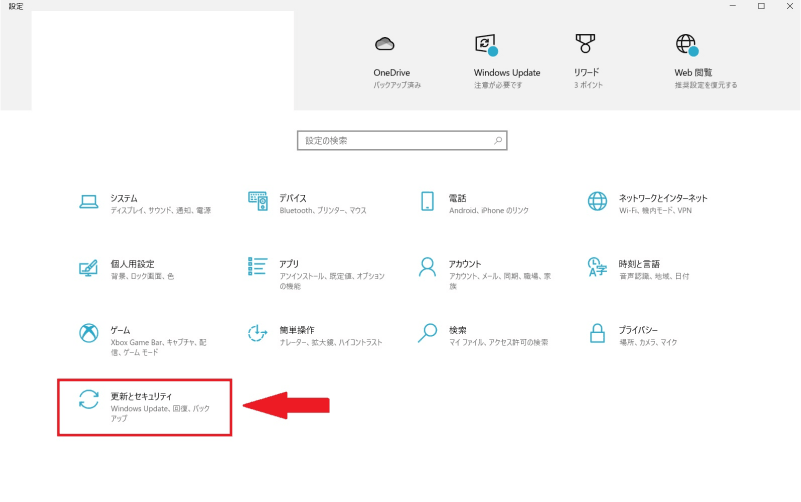Open the アプリ list icon
This screenshot has height=502, width=801.
(257, 266)
